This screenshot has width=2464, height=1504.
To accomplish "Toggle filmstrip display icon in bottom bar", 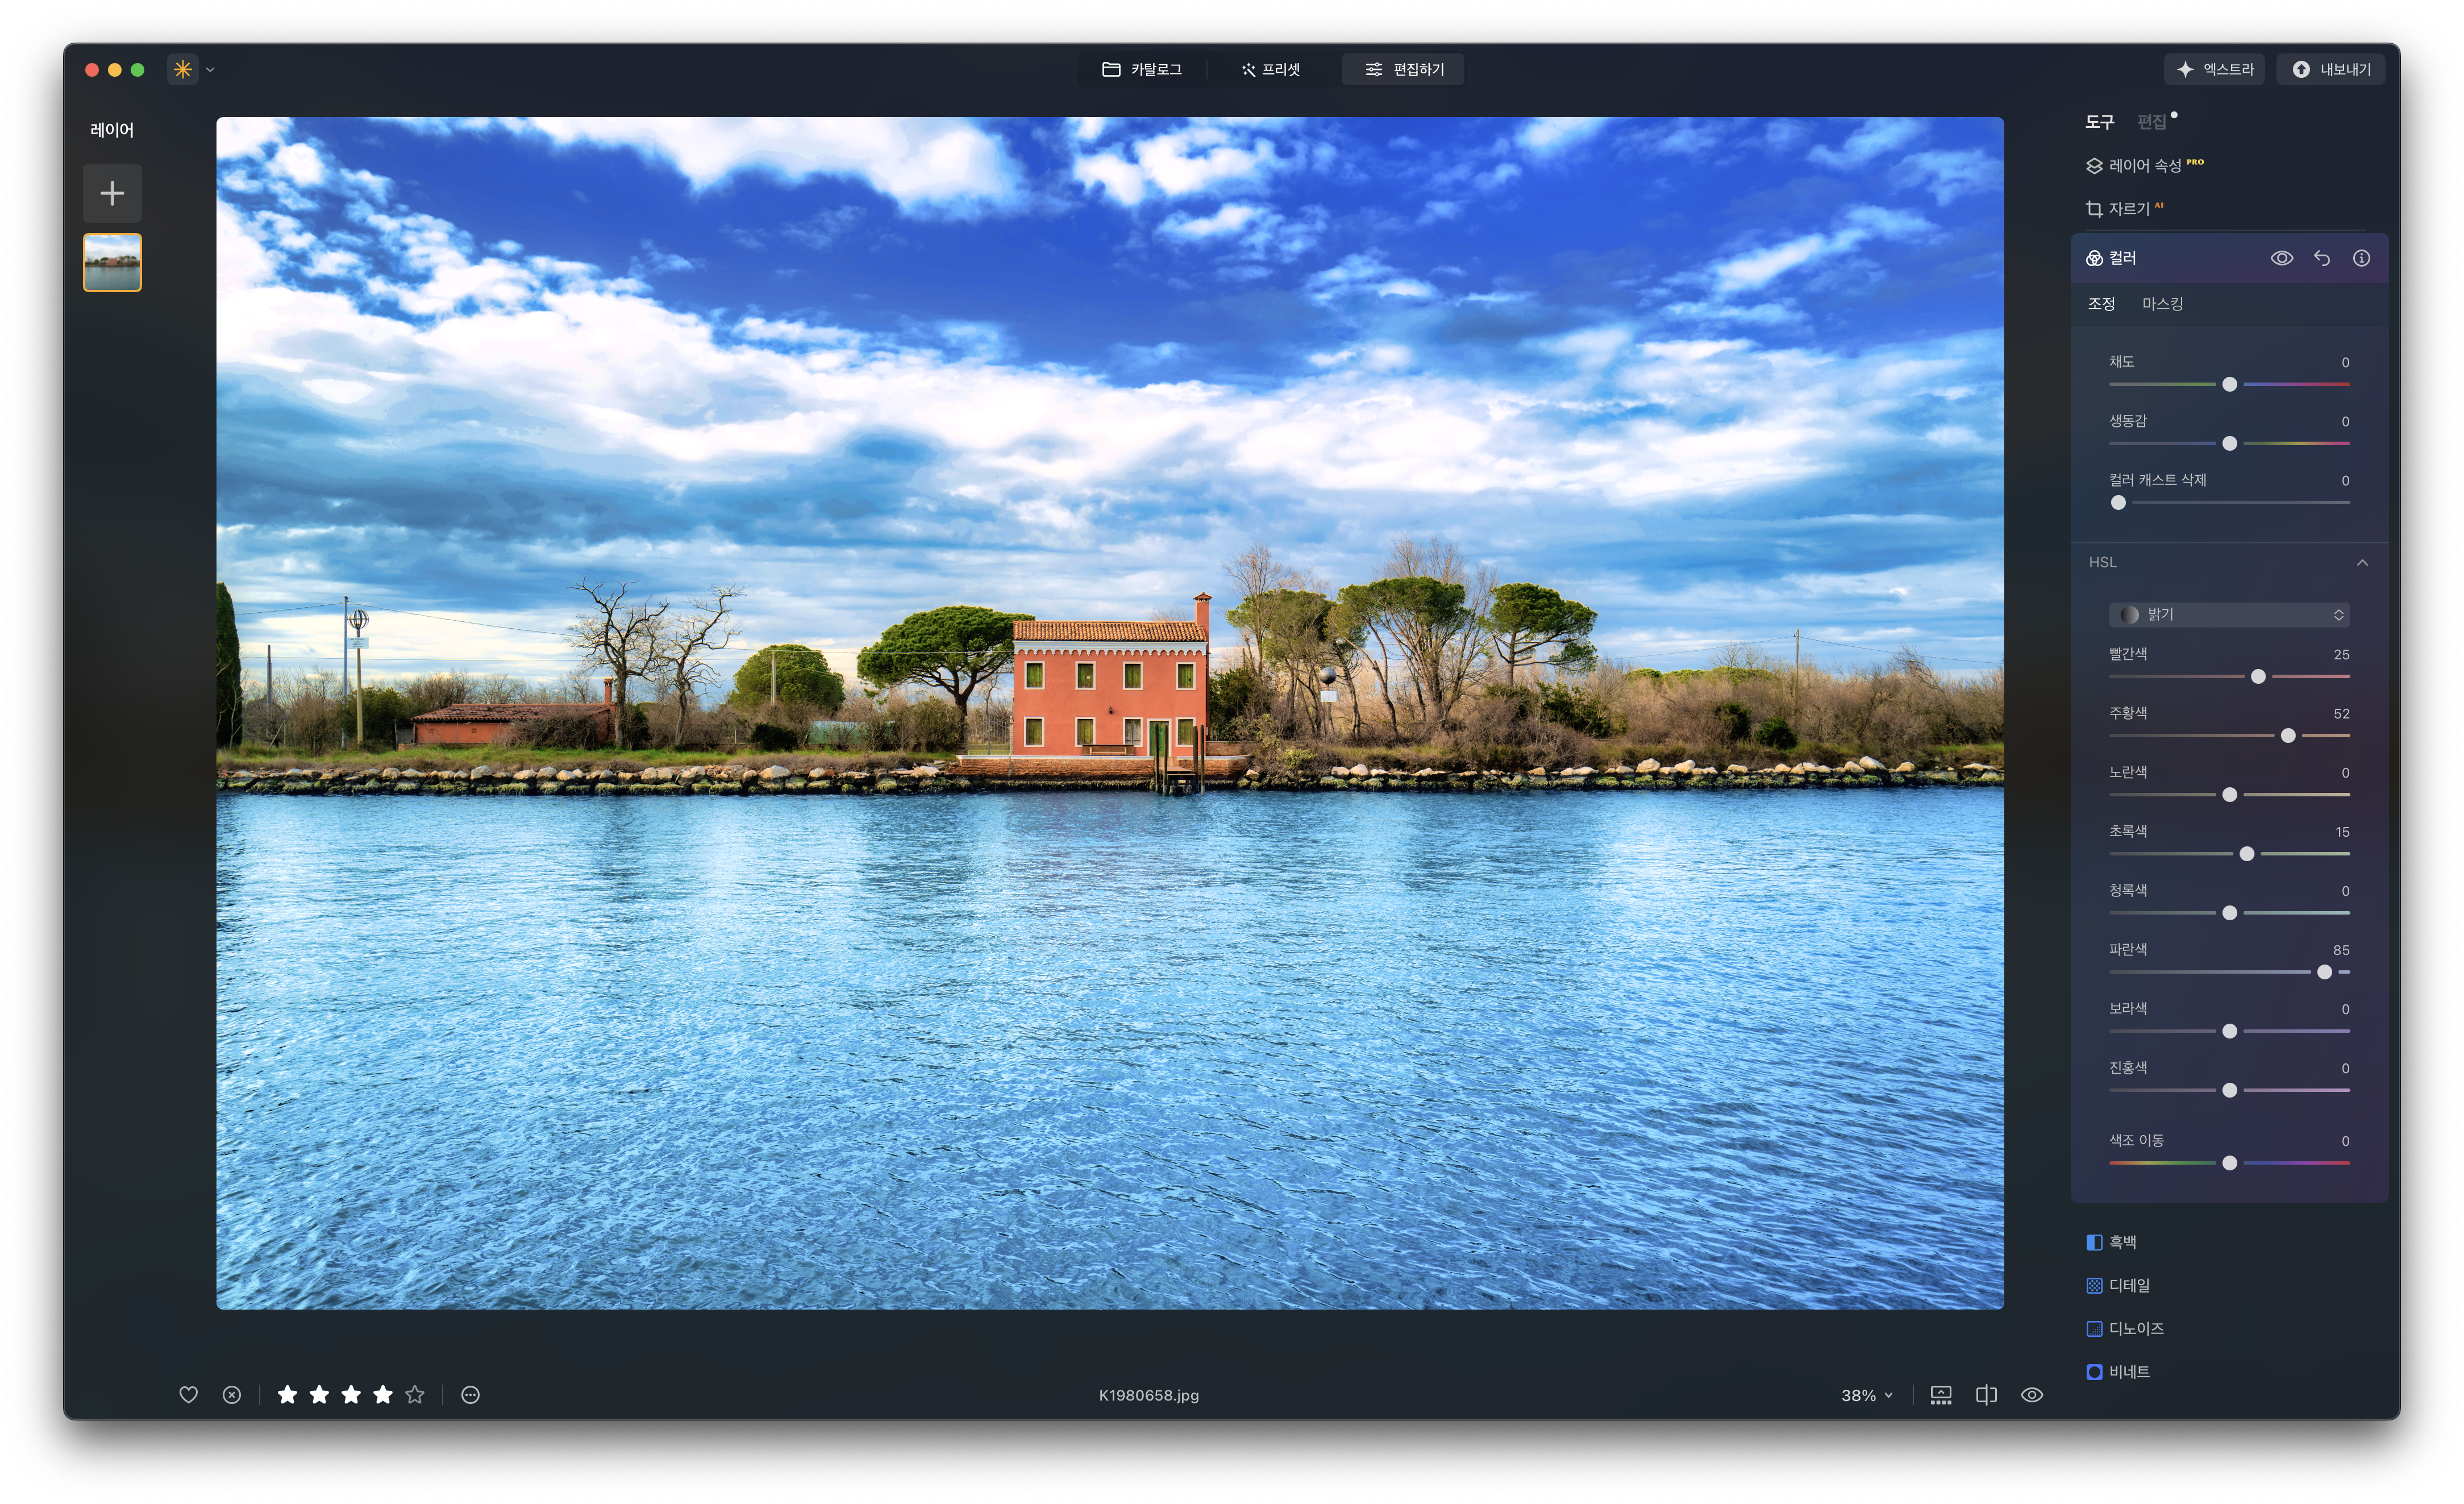I will tap(1940, 1394).
